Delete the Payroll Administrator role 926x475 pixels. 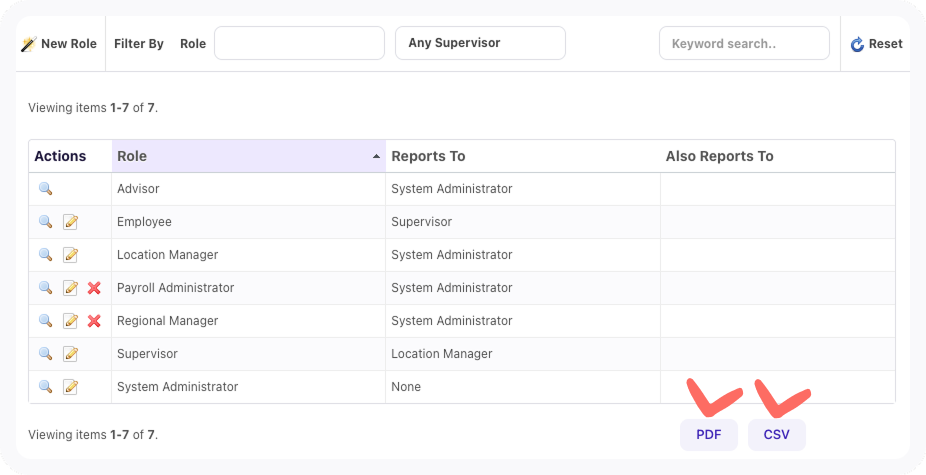[x=94, y=288]
